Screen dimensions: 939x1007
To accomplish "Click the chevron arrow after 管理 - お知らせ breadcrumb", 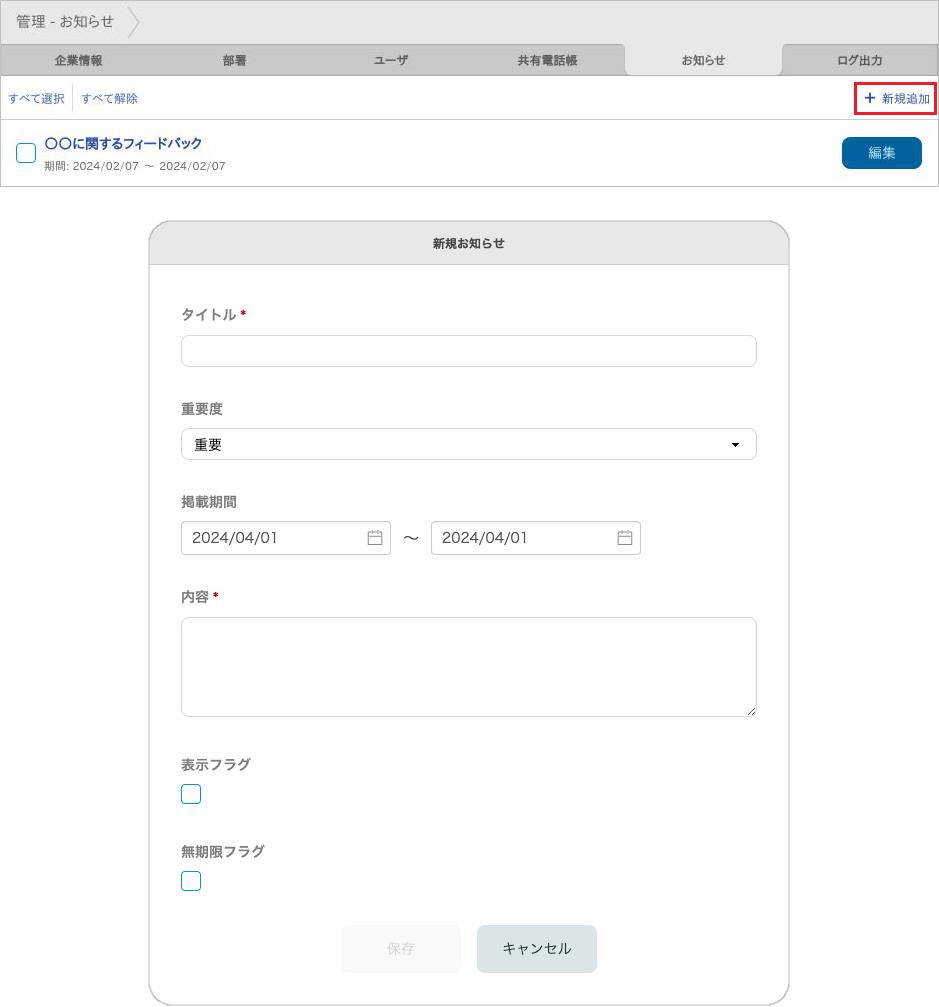I will tap(135, 20).
